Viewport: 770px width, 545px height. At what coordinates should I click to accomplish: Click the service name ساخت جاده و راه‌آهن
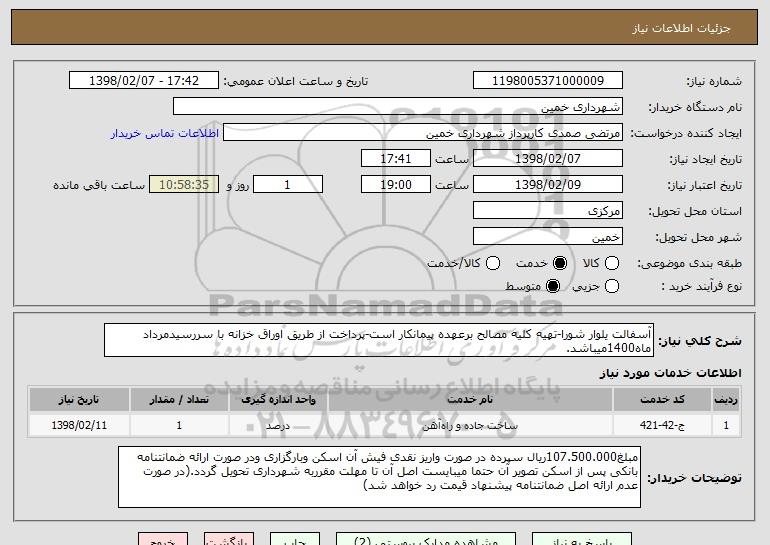(x=470, y=425)
